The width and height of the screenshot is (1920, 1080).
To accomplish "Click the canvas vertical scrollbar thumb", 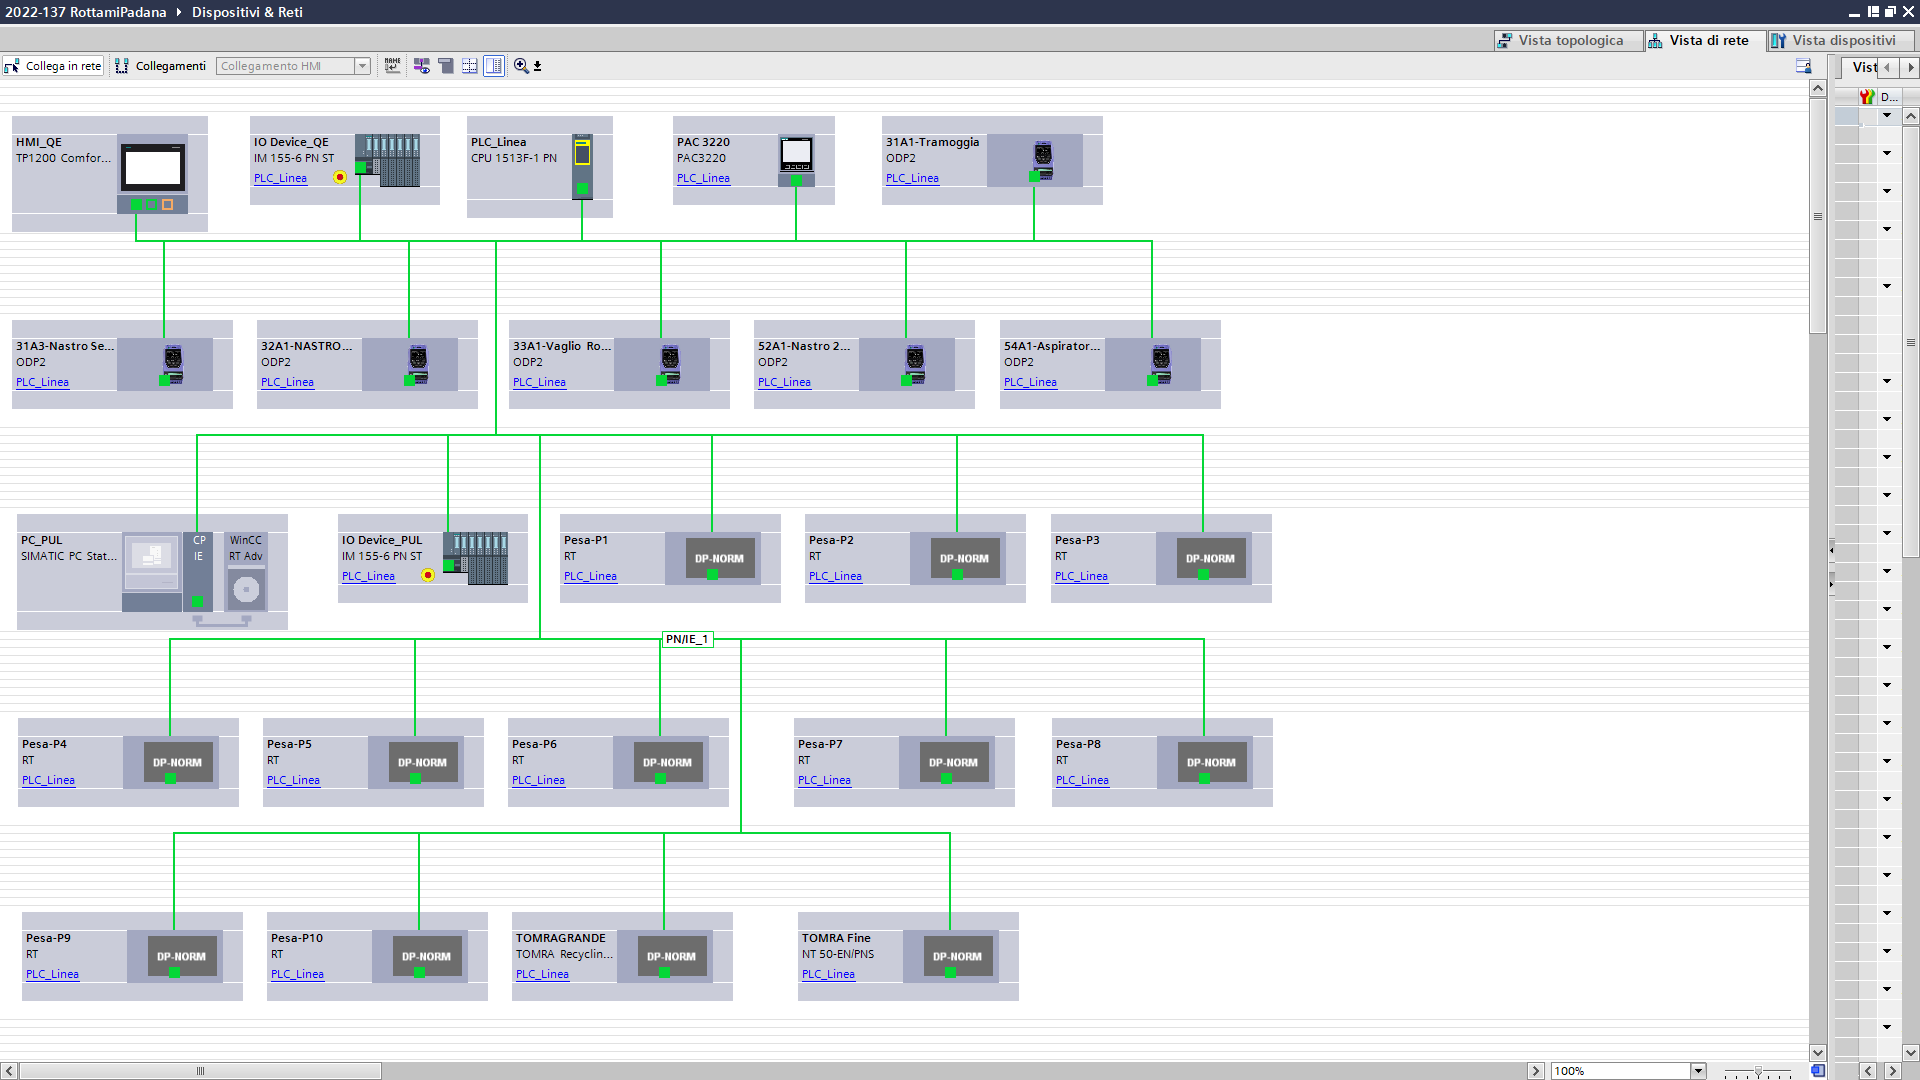I will pyautogui.click(x=1818, y=215).
